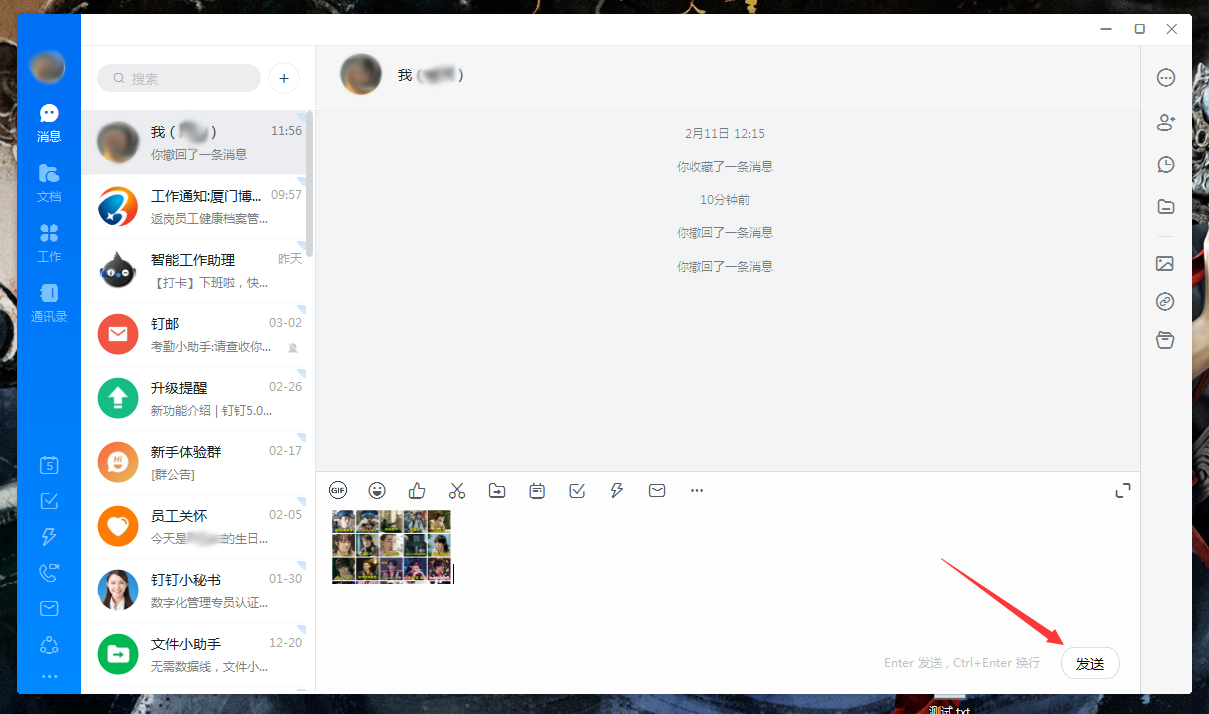Open the file transfer folder icon
The image size is (1209, 714).
click(x=497, y=490)
